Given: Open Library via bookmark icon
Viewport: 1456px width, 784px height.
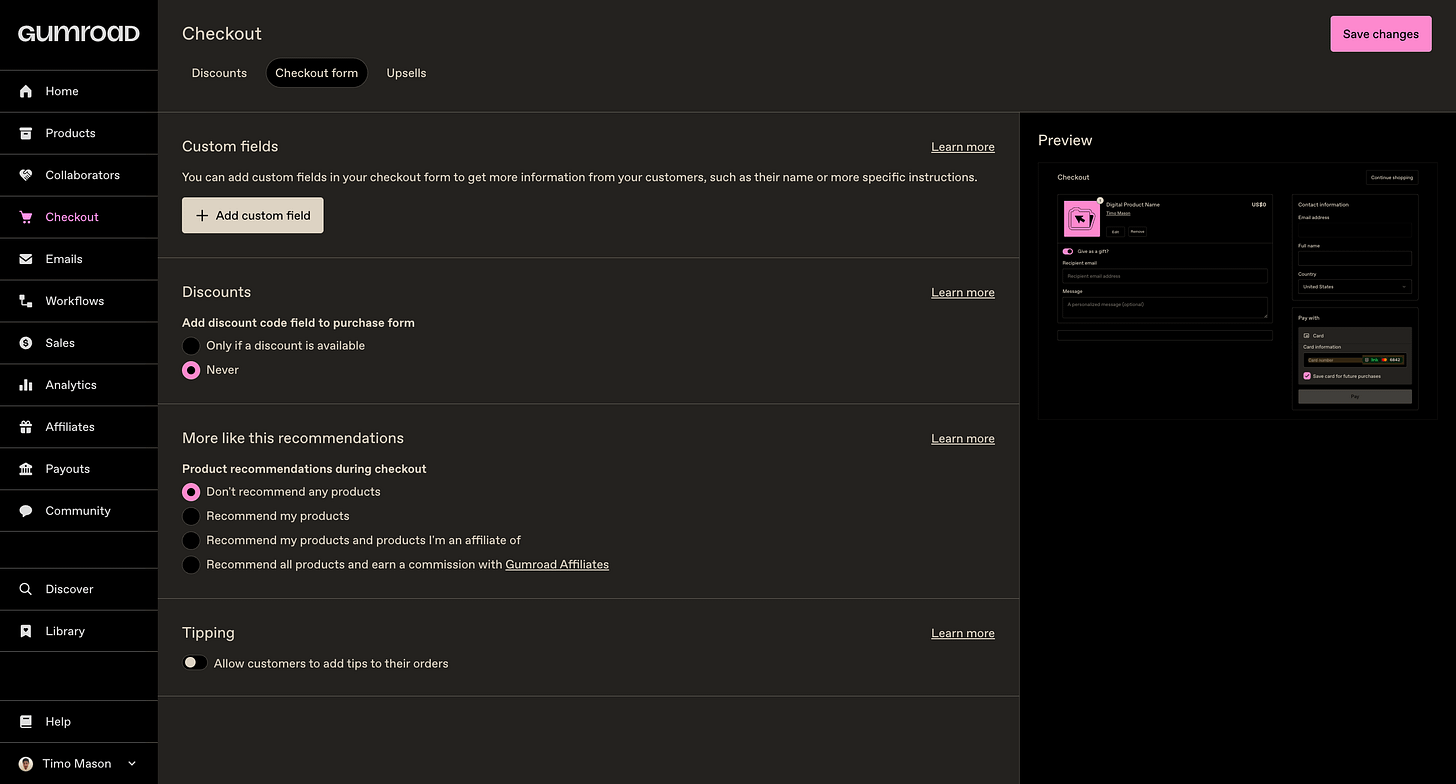Looking at the screenshot, I should [x=26, y=631].
